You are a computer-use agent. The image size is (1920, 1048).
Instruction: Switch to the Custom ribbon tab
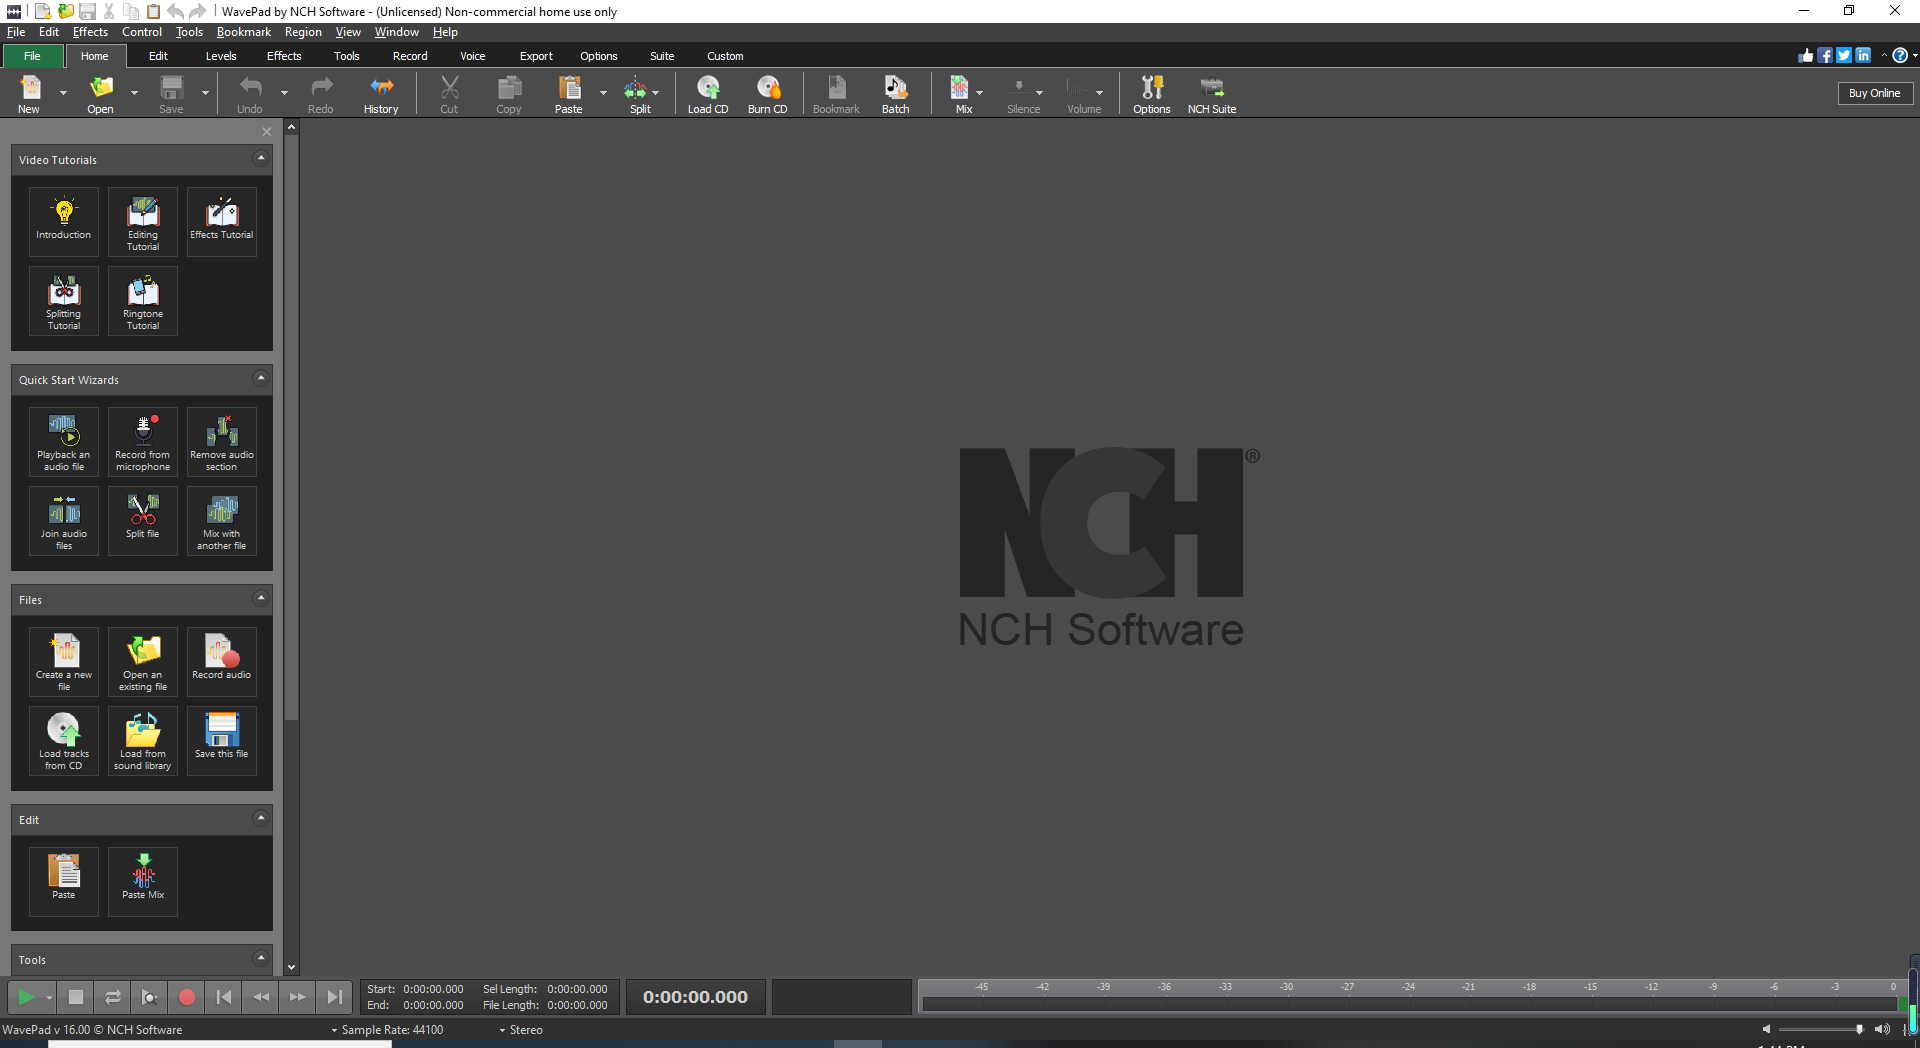pyautogui.click(x=725, y=56)
